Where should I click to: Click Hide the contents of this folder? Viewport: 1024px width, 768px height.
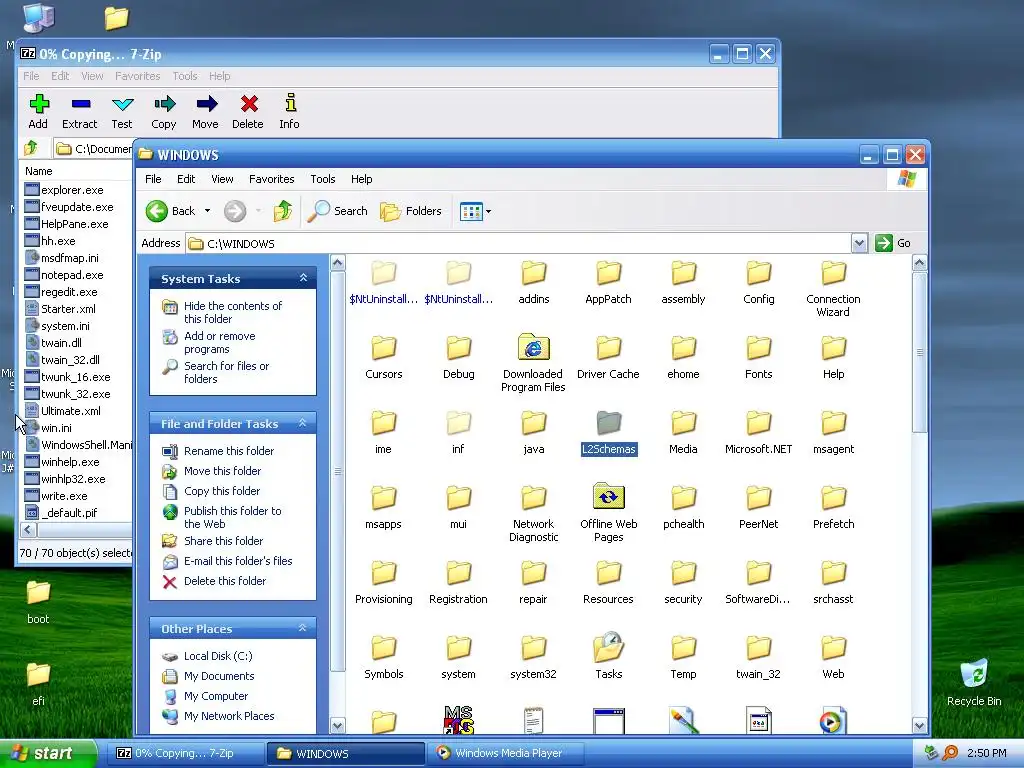pos(232,312)
